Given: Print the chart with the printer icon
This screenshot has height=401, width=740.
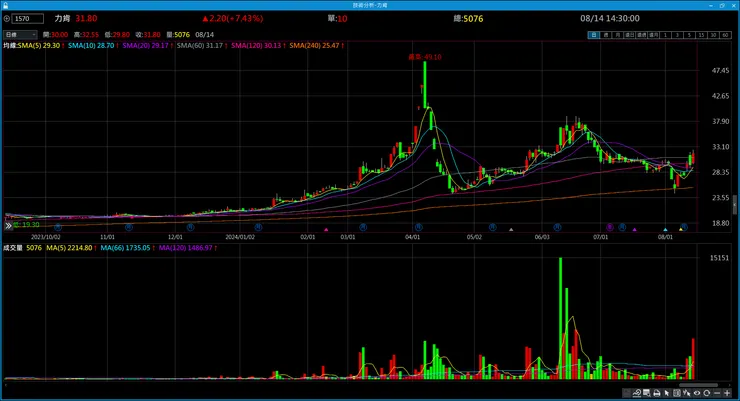Looking at the screenshot, I should tap(657, 393).
